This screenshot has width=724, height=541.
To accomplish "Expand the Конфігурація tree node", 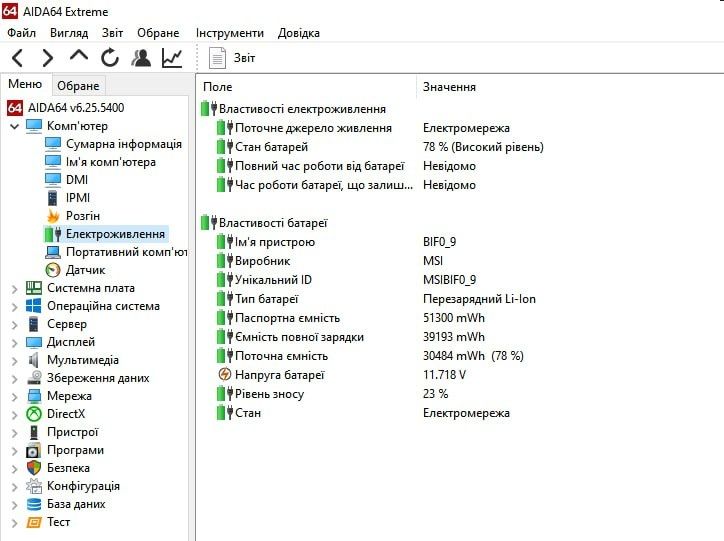I will 14,487.
